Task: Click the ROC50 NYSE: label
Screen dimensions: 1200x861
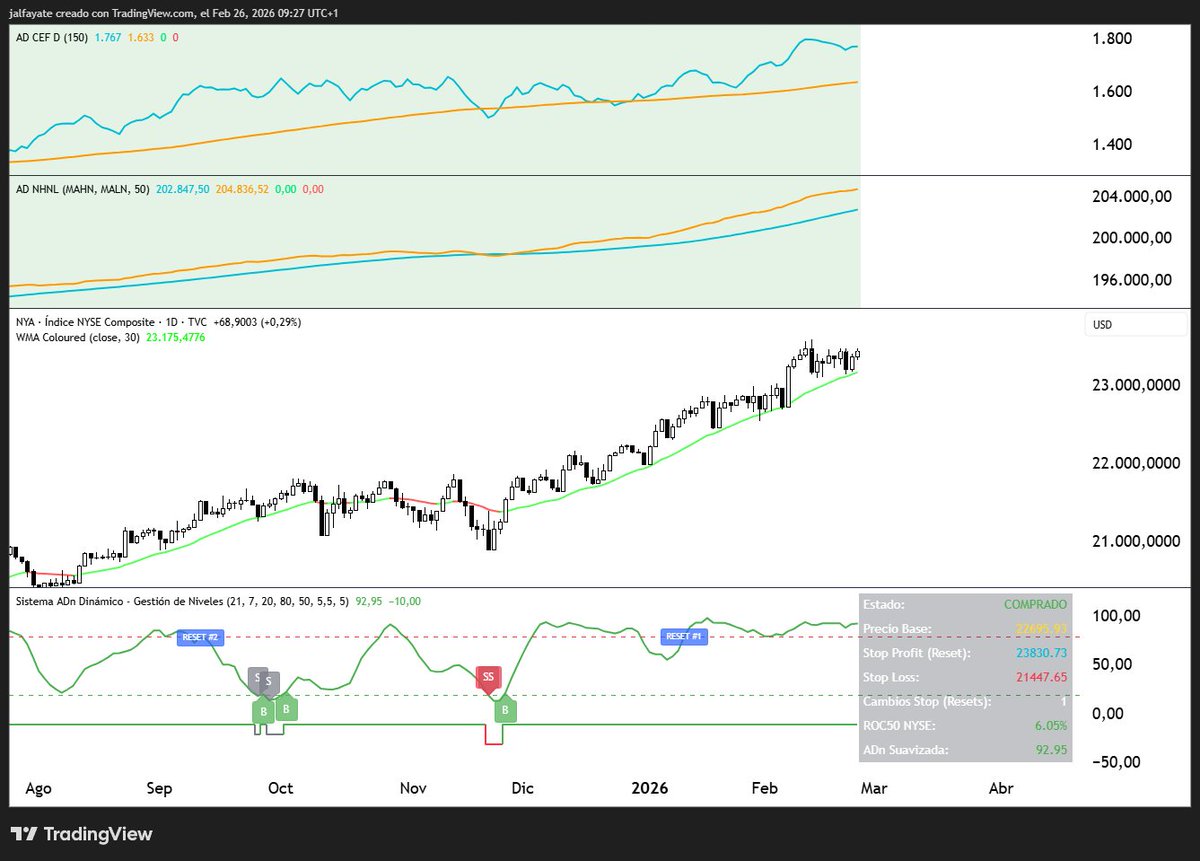Action: (898, 726)
